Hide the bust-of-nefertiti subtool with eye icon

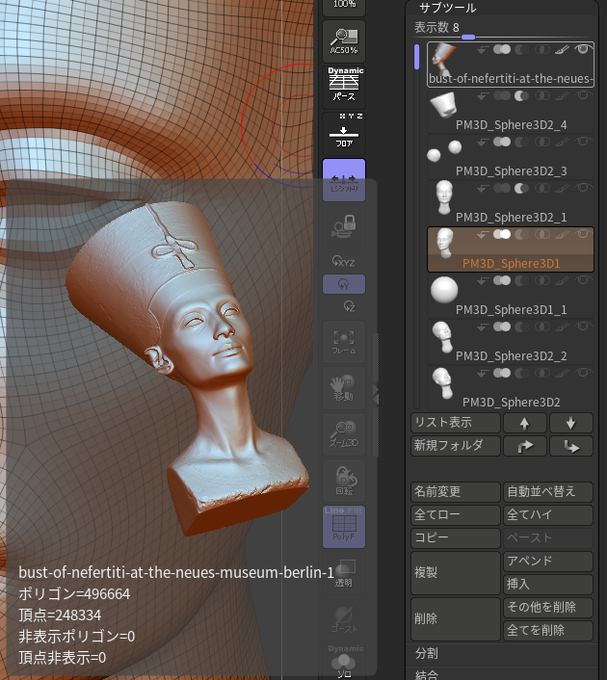point(584,49)
